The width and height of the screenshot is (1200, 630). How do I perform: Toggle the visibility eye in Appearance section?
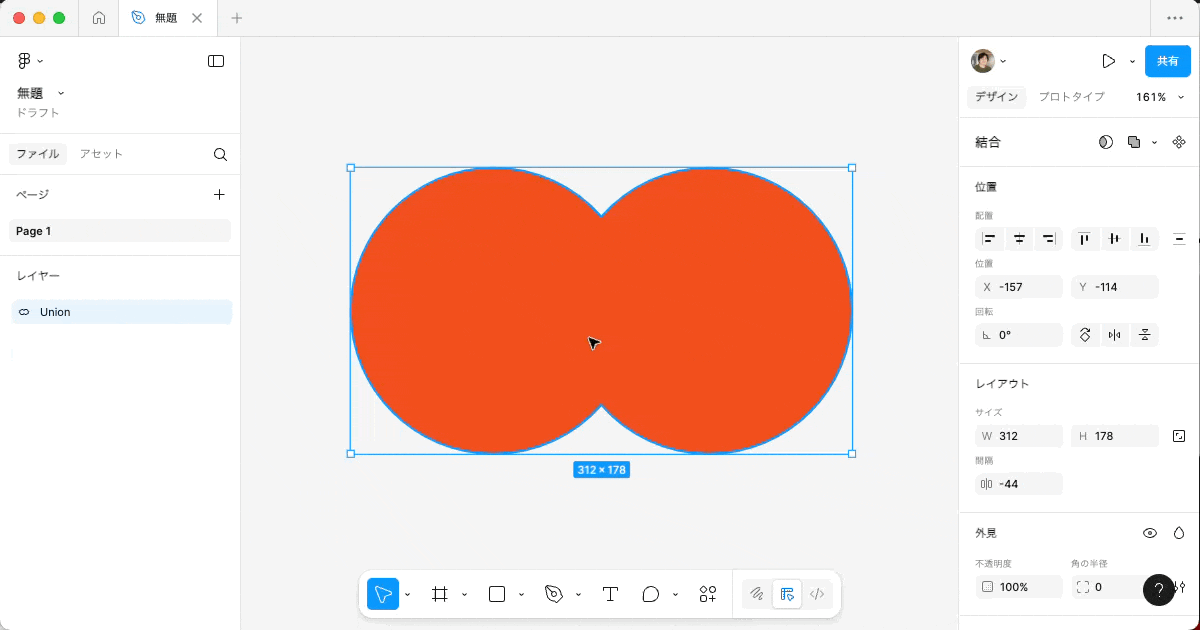tap(1150, 533)
